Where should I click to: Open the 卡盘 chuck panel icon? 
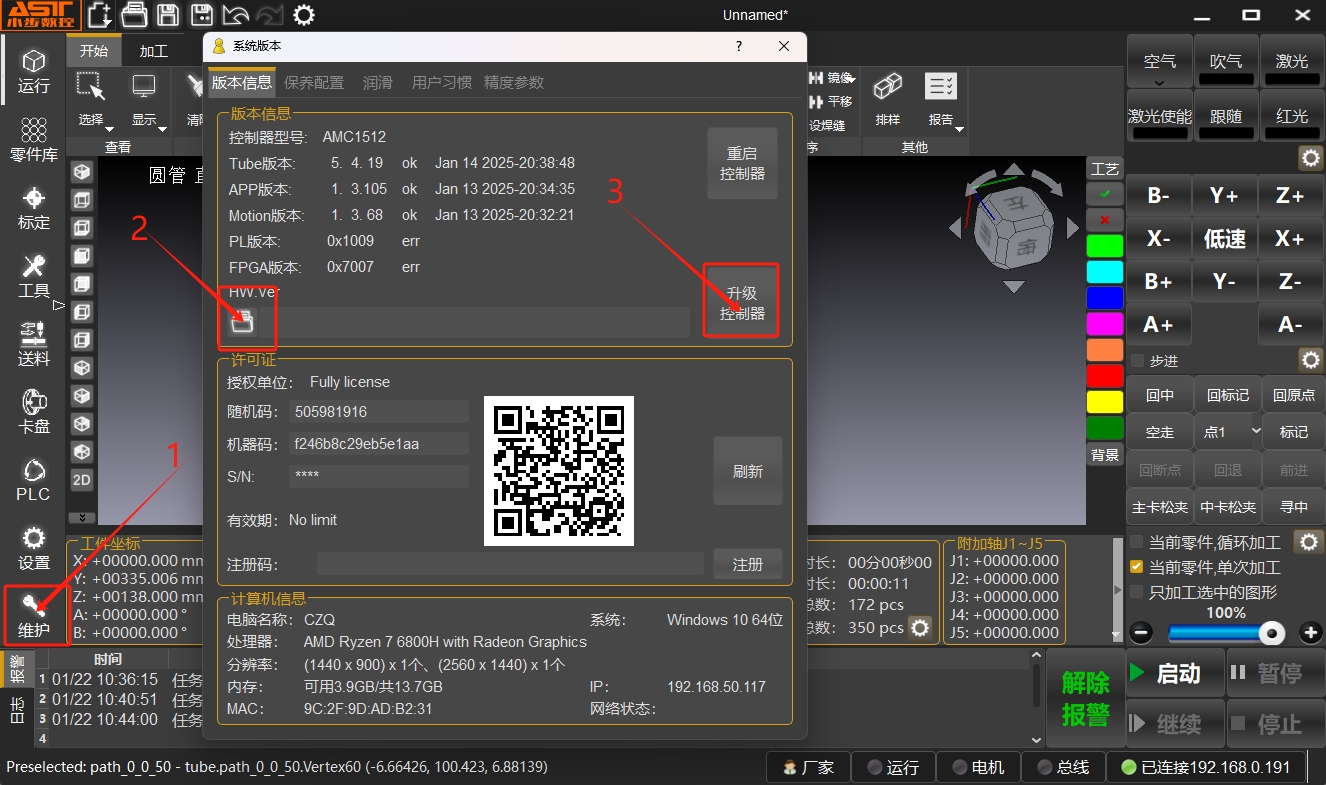point(34,412)
